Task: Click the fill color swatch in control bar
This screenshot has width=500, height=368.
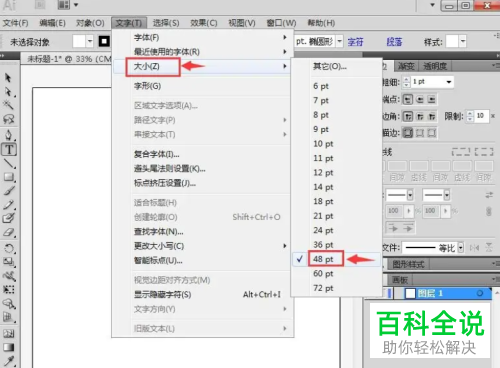Action: click(x=79, y=42)
